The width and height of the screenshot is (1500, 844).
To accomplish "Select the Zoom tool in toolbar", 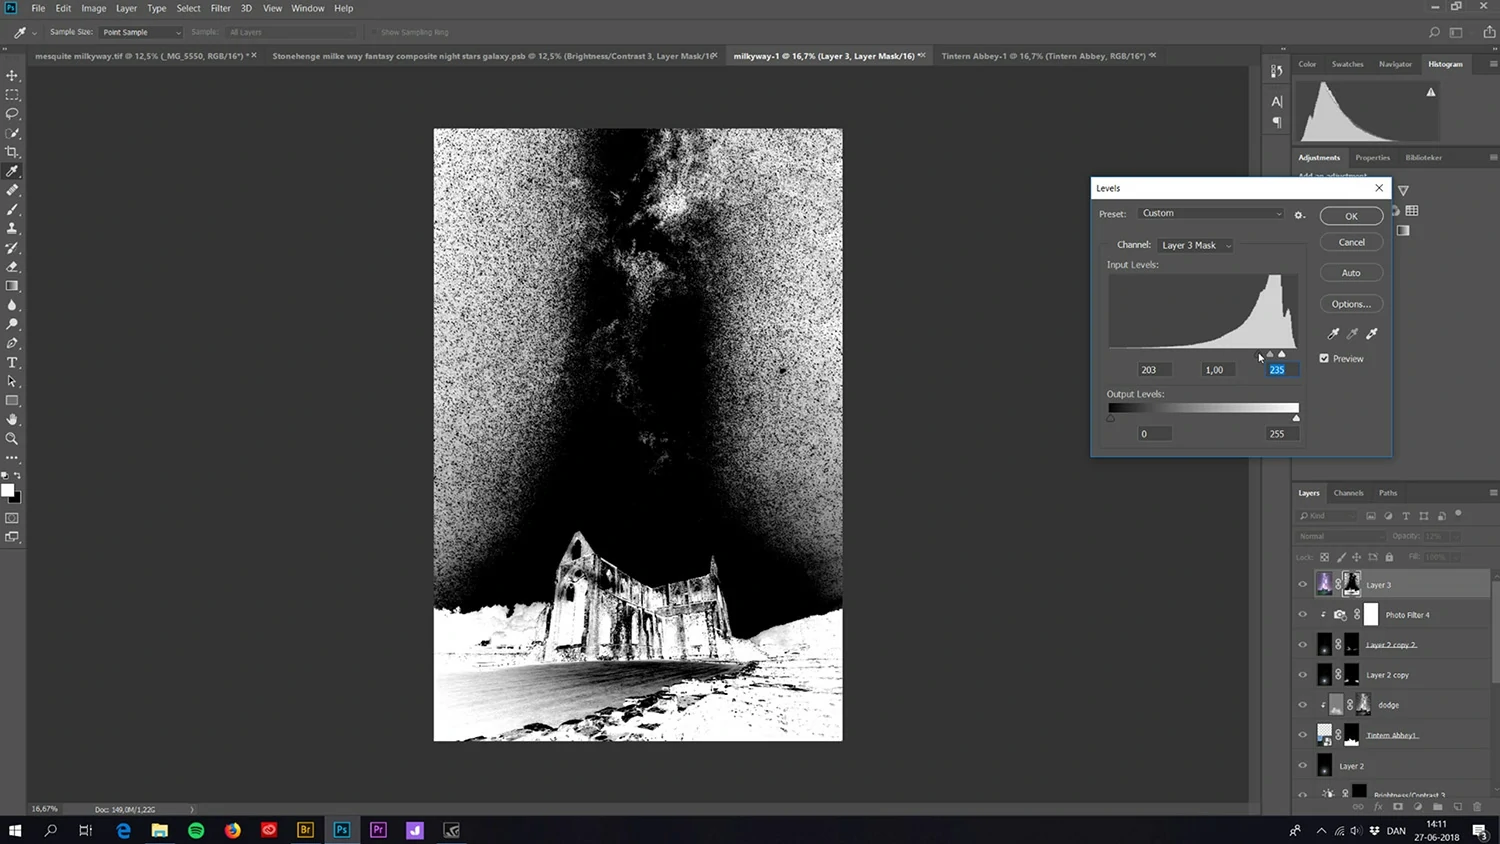I will point(12,438).
